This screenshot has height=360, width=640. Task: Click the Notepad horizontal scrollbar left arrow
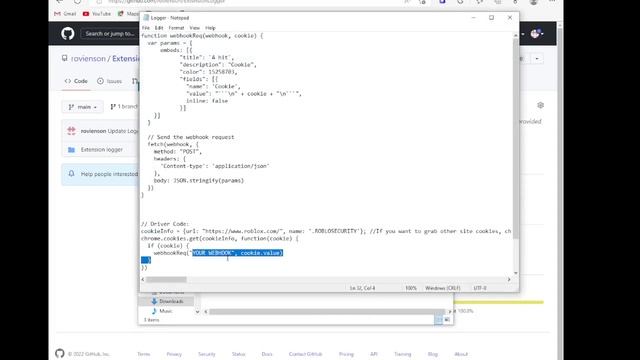(143, 280)
